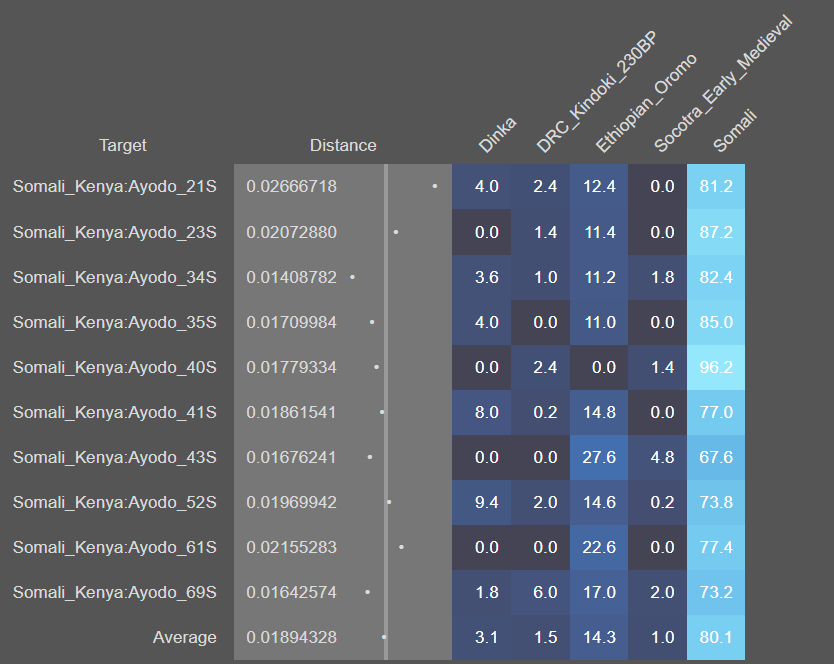This screenshot has height=664, width=834.
Task: Click distance value 0.02155283
Action: pyautogui.click(x=291, y=547)
